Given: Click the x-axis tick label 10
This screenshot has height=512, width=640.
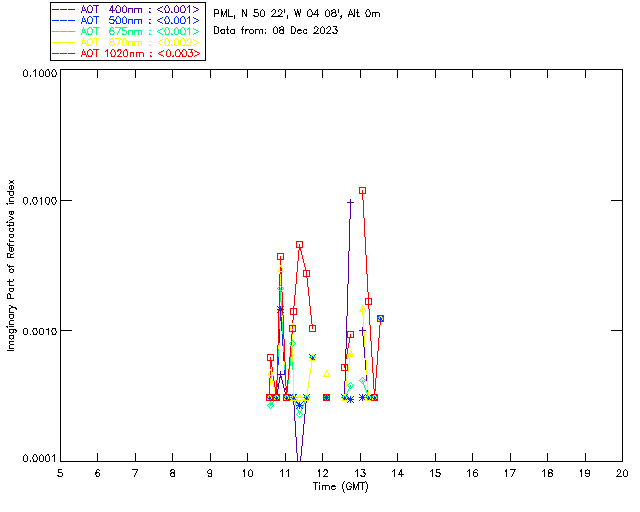Looking at the screenshot, I should (x=247, y=473).
